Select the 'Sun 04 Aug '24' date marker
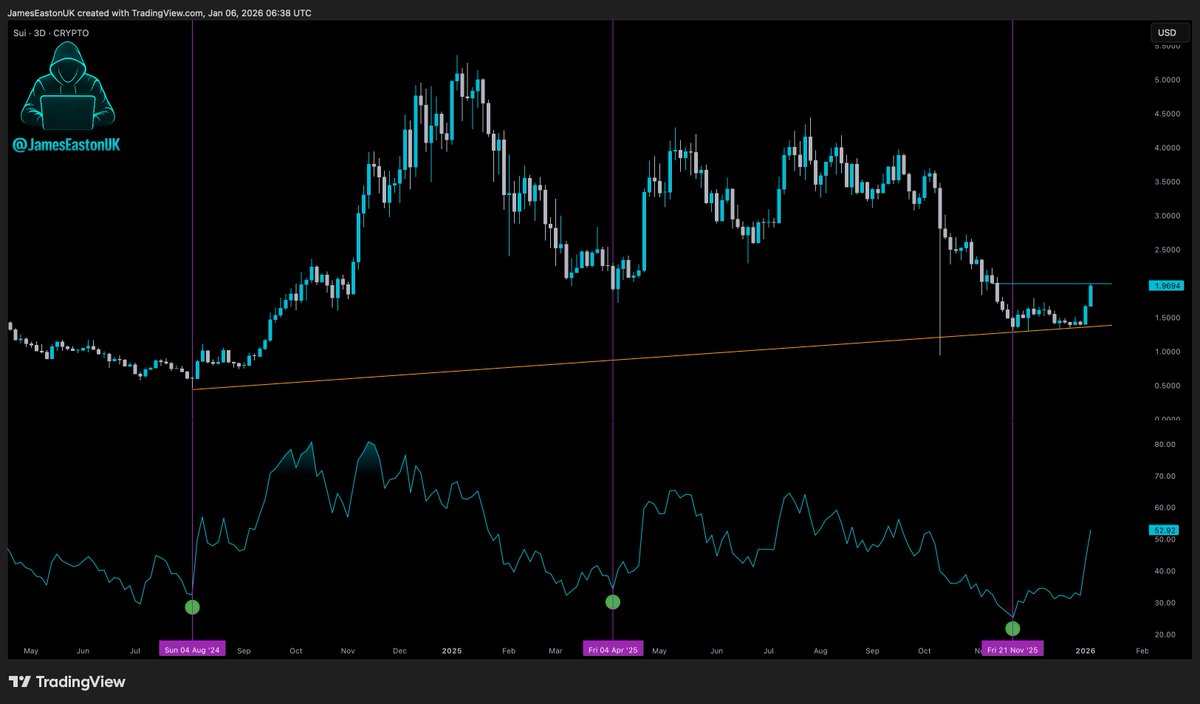 [x=193, y=649]
